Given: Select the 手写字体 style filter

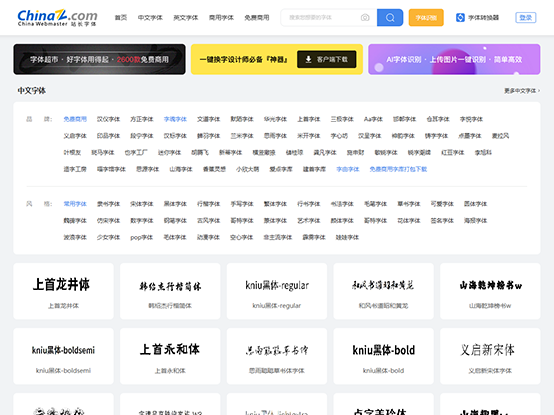Looking at the screenshot, I should click(x=242, y=204).
